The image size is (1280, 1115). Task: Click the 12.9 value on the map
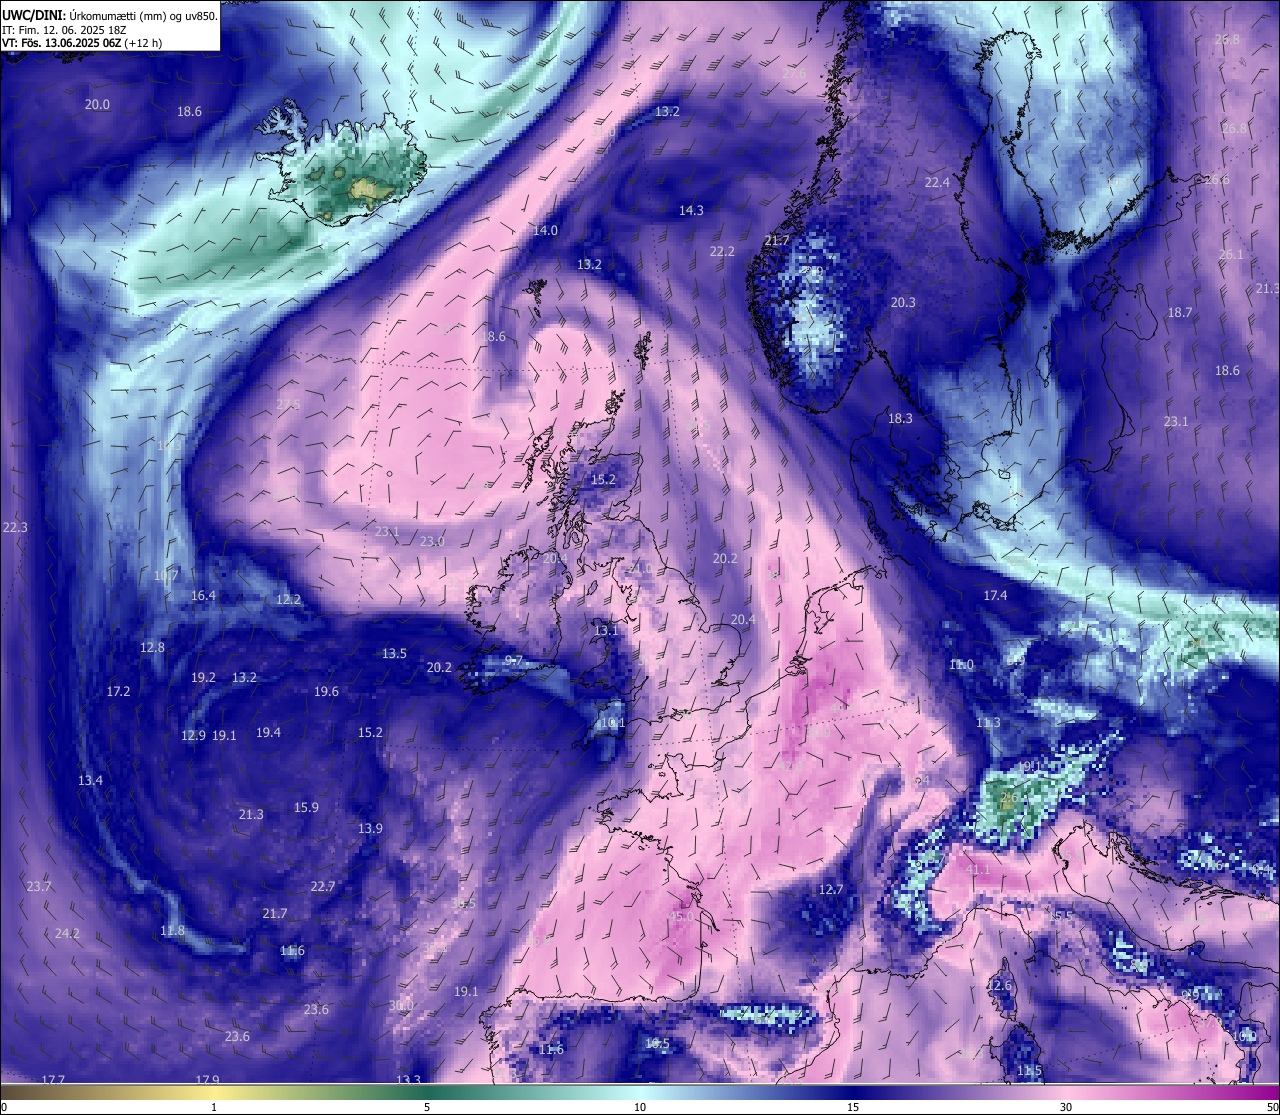(x=193, y=736)
